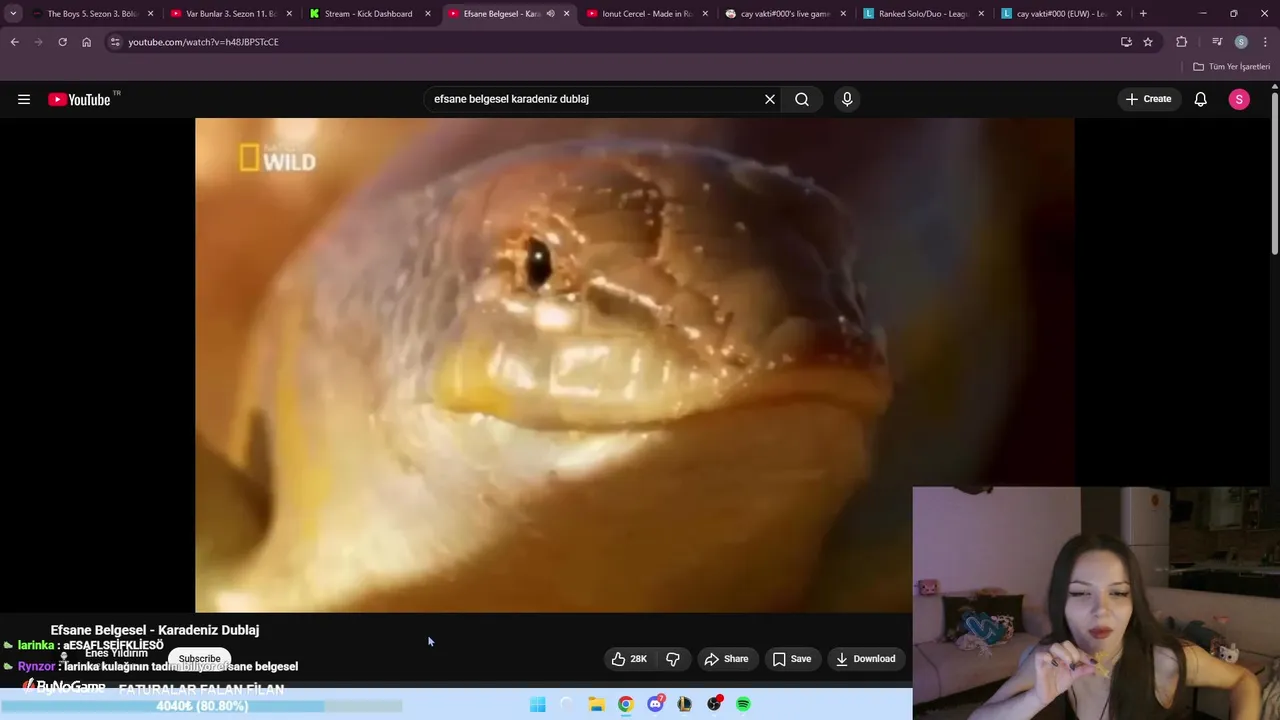
Task: Open media controls in toolbar
Action: point(1217,42)
